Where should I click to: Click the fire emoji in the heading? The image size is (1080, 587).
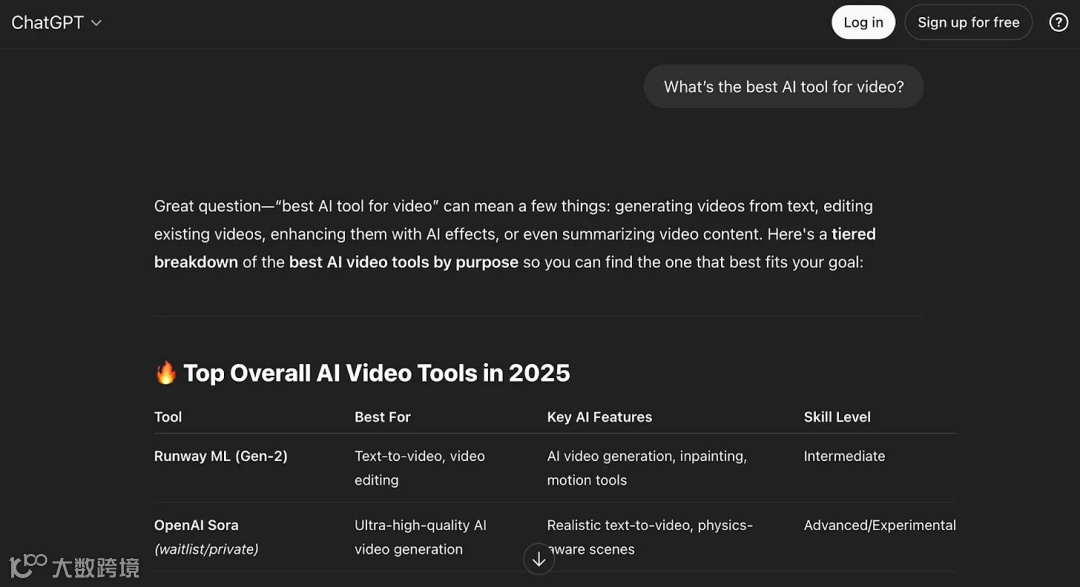point(165,373)
